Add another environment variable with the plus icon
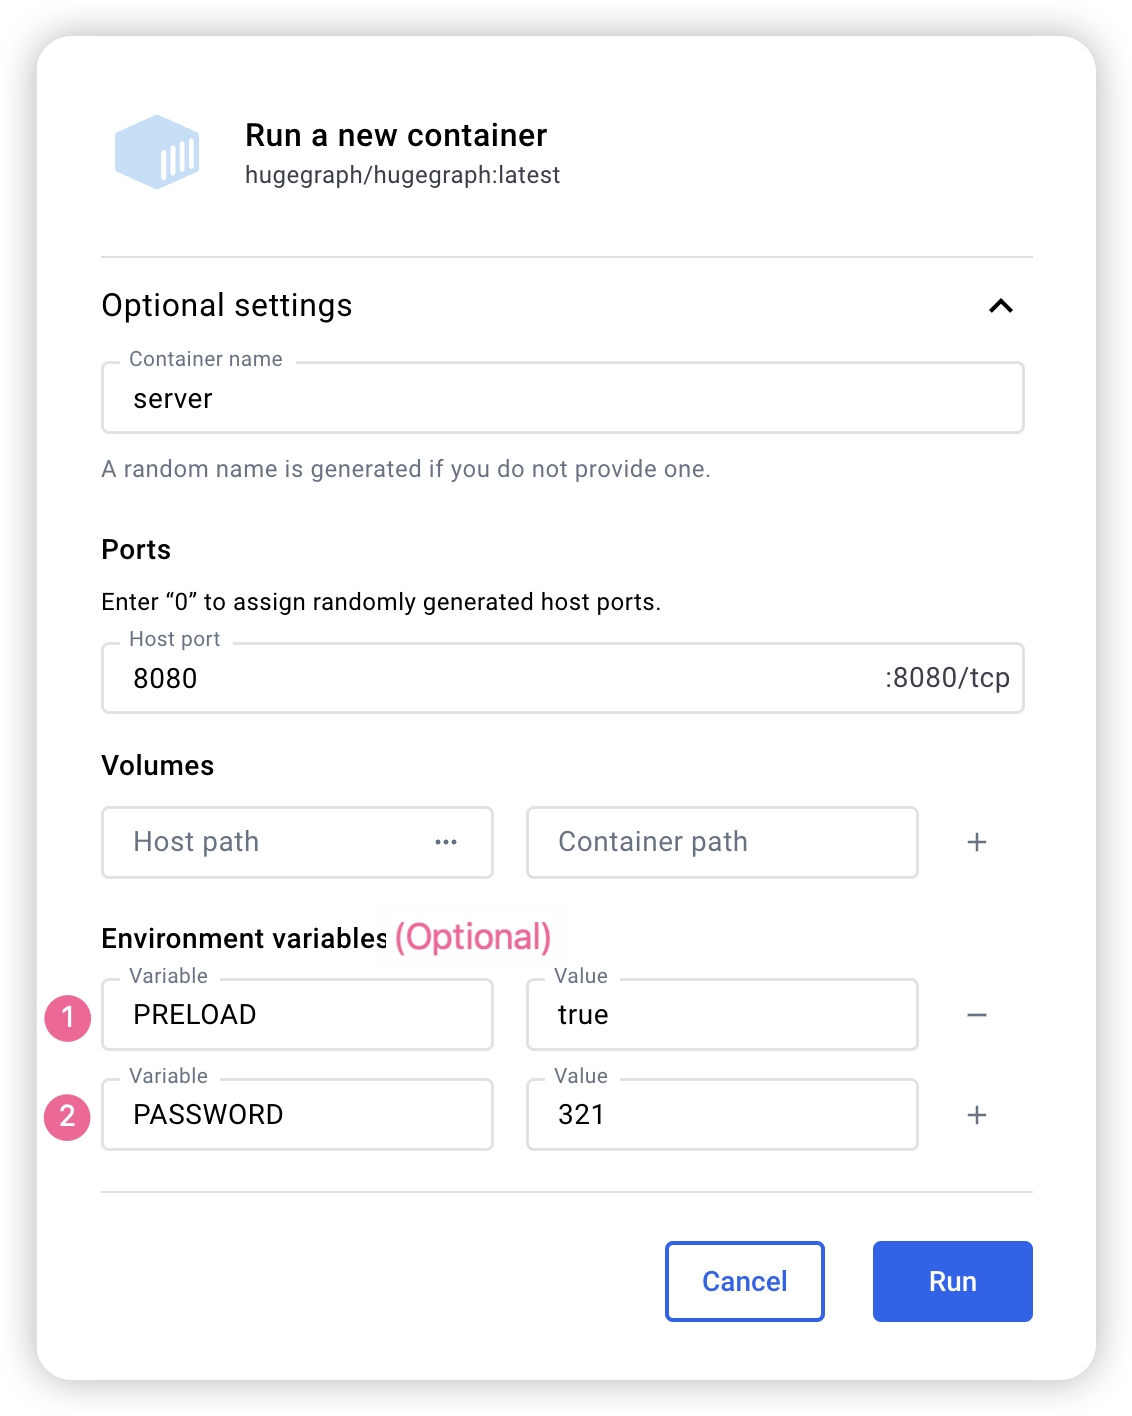 click(977, 1114)
